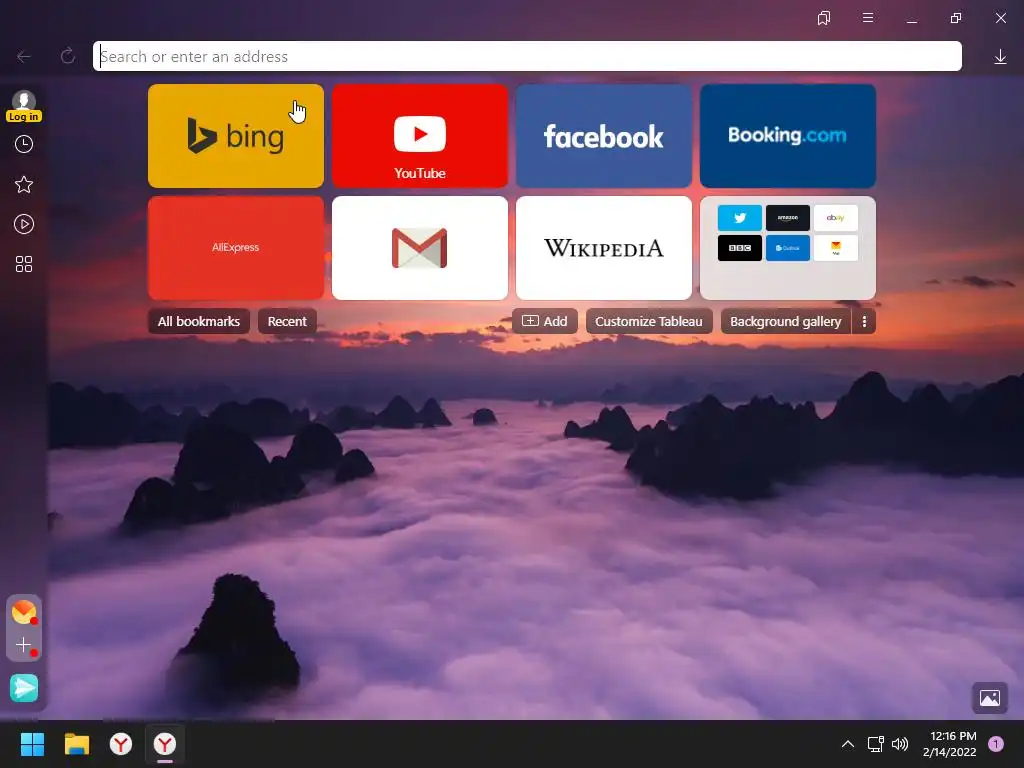The width and height of the screenshot is (1024, 768).
Task: Expand hidden system tray icons chevron
Action: 848,744
